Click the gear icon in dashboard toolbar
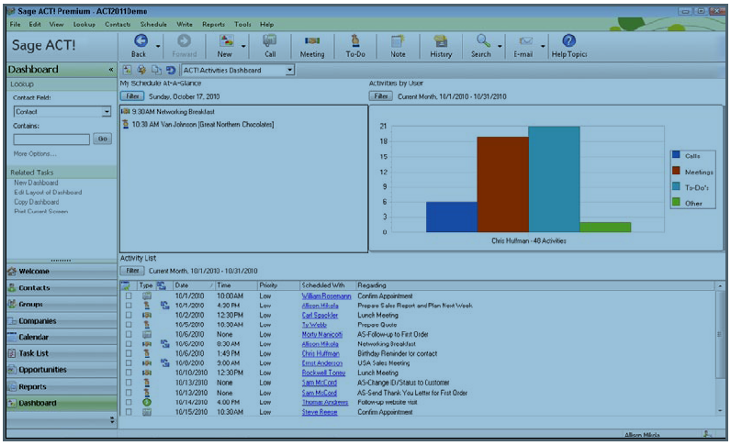The width and height of the screenshot is (730, 445). 142,70
